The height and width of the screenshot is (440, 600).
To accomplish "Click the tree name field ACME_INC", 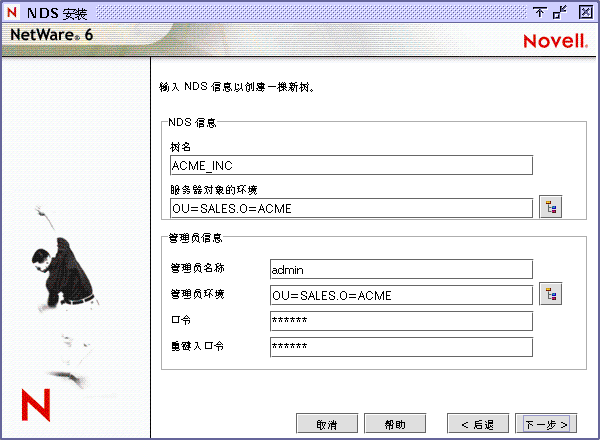I will (x=351, y=165).
